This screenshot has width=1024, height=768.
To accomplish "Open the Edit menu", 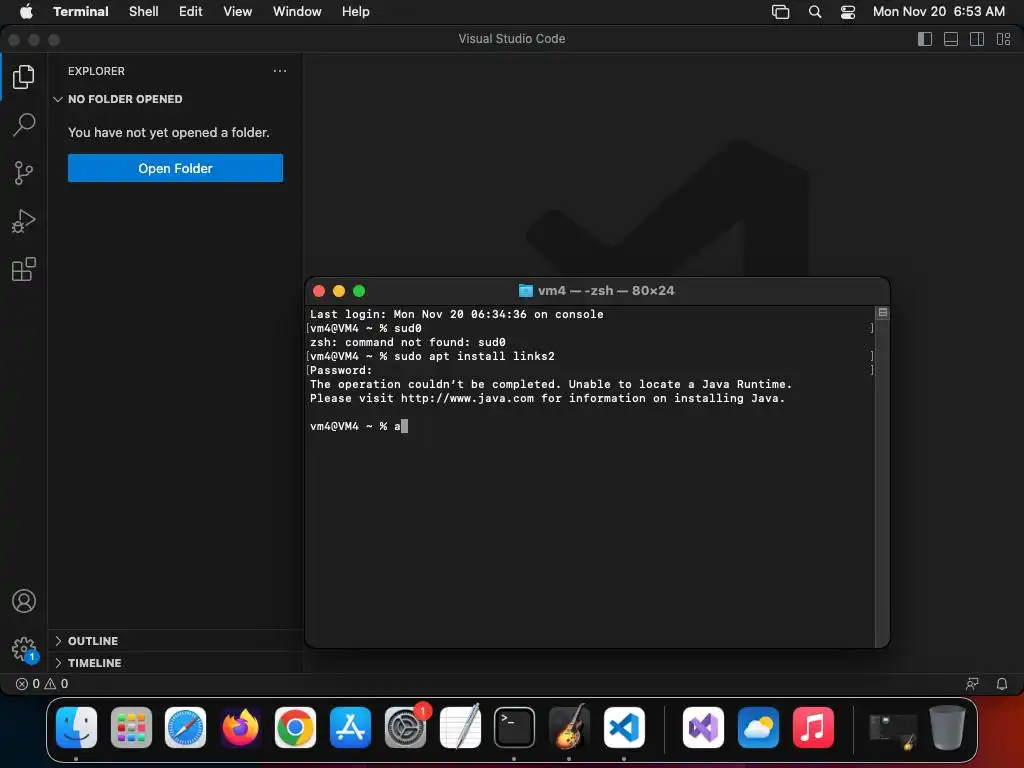I will click(191, 11).
